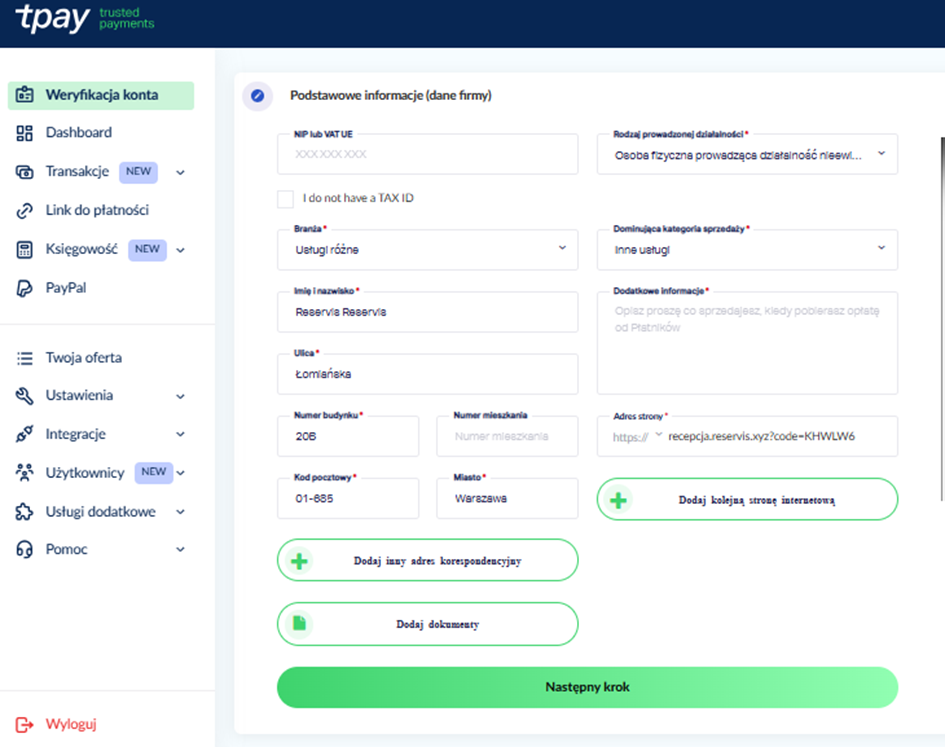Click the PayPal icon in sidebar
The image size is (945, 747).
click(25, 288)
